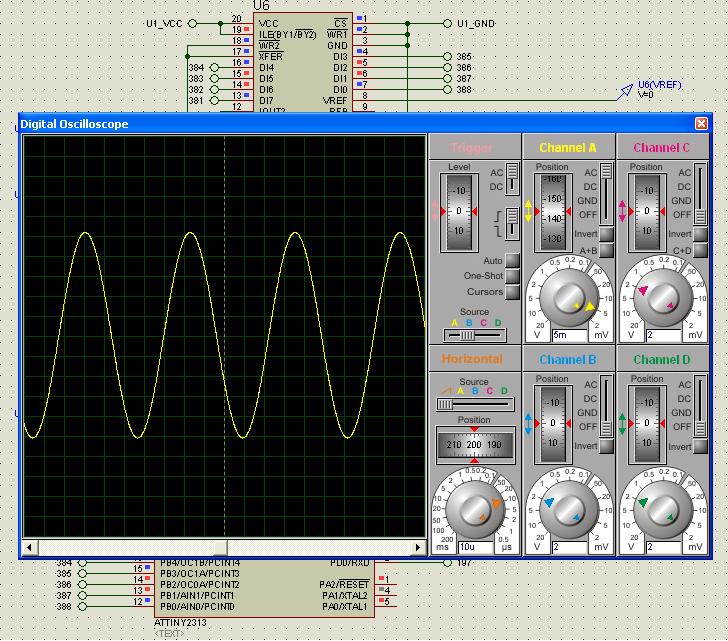Toggle Channel D Invert button
Image resolution: width=728 pixels, height=641 pixels.
pos(700,446)
